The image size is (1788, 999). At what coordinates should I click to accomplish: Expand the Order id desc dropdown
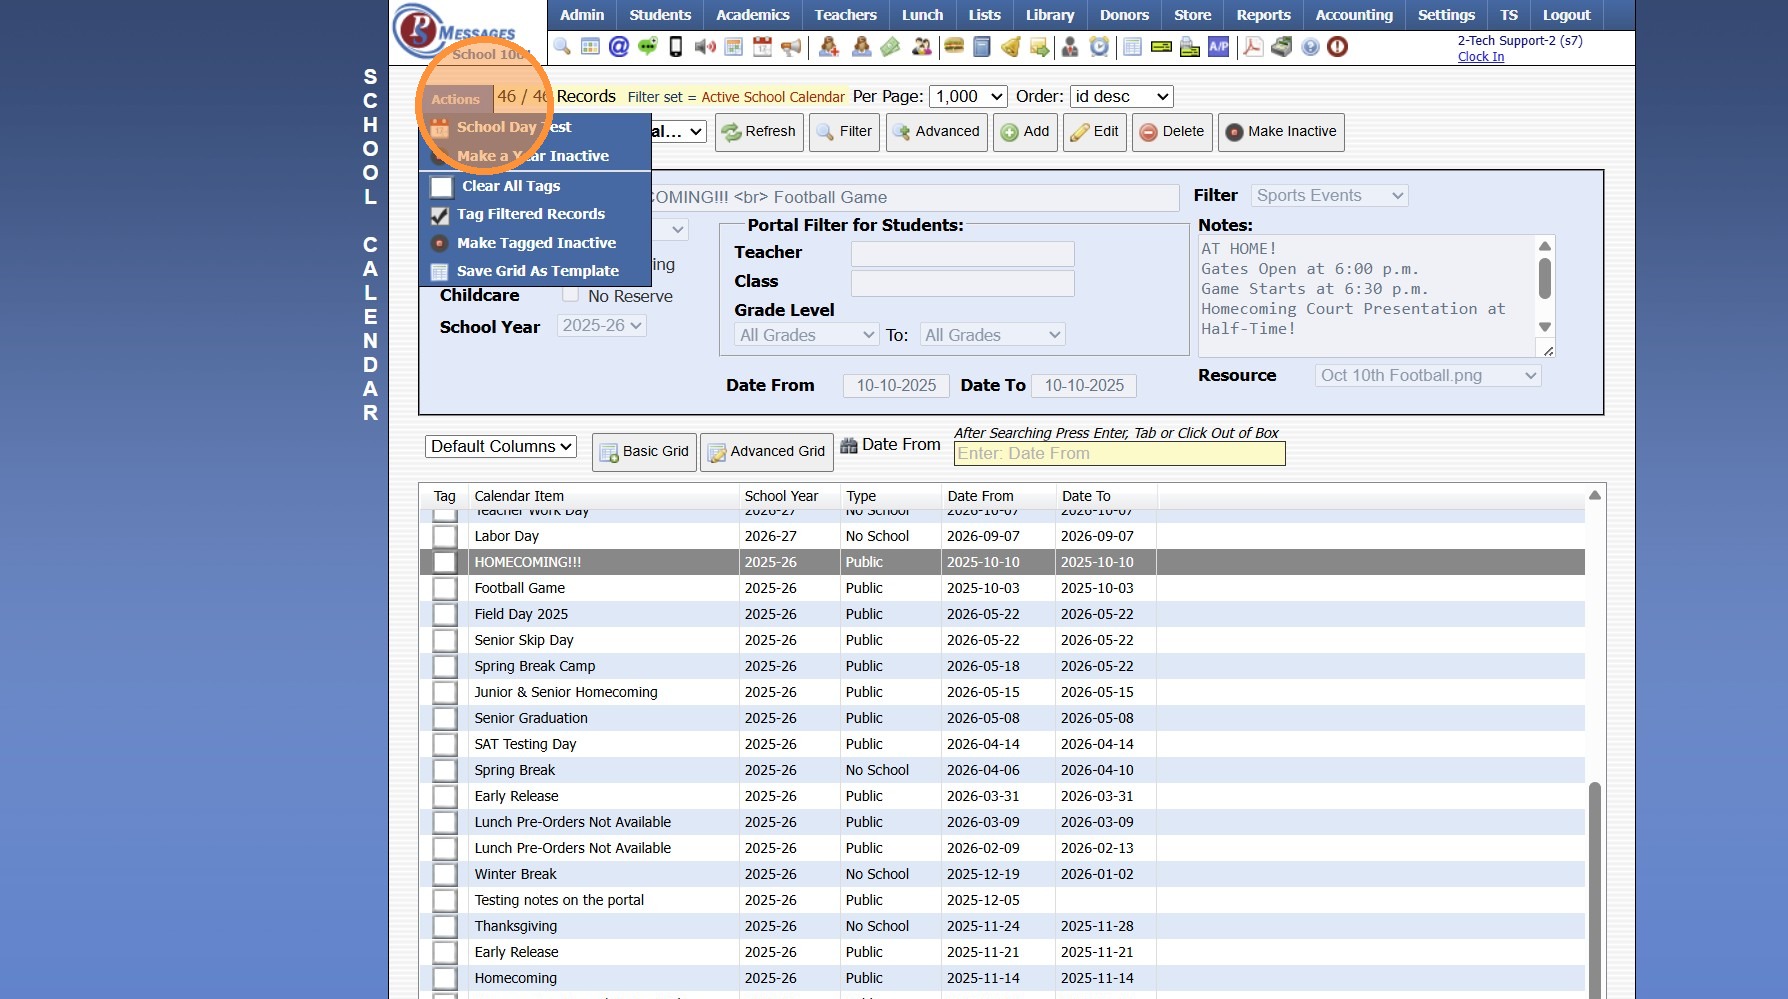pyautogui.click(x=1121, y=96)
